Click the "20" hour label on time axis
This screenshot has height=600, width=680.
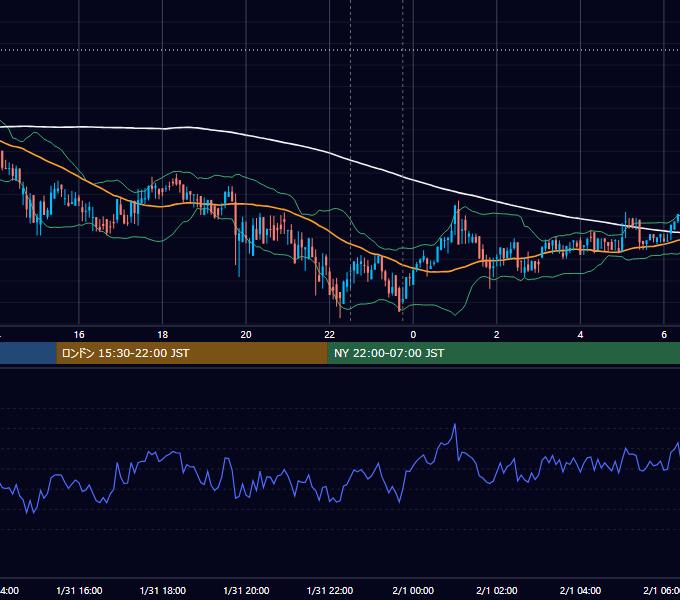click(x=246, y=335)
